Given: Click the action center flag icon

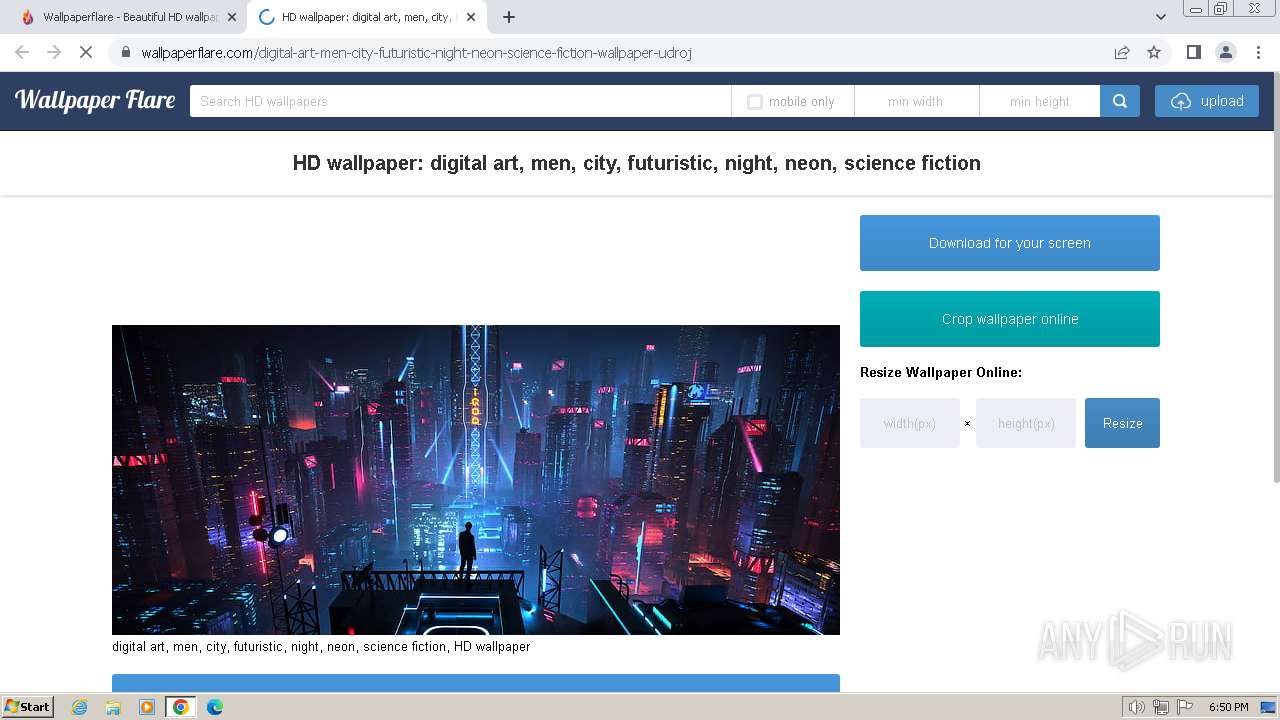Looking at the screenshot, I should 1184,707.
